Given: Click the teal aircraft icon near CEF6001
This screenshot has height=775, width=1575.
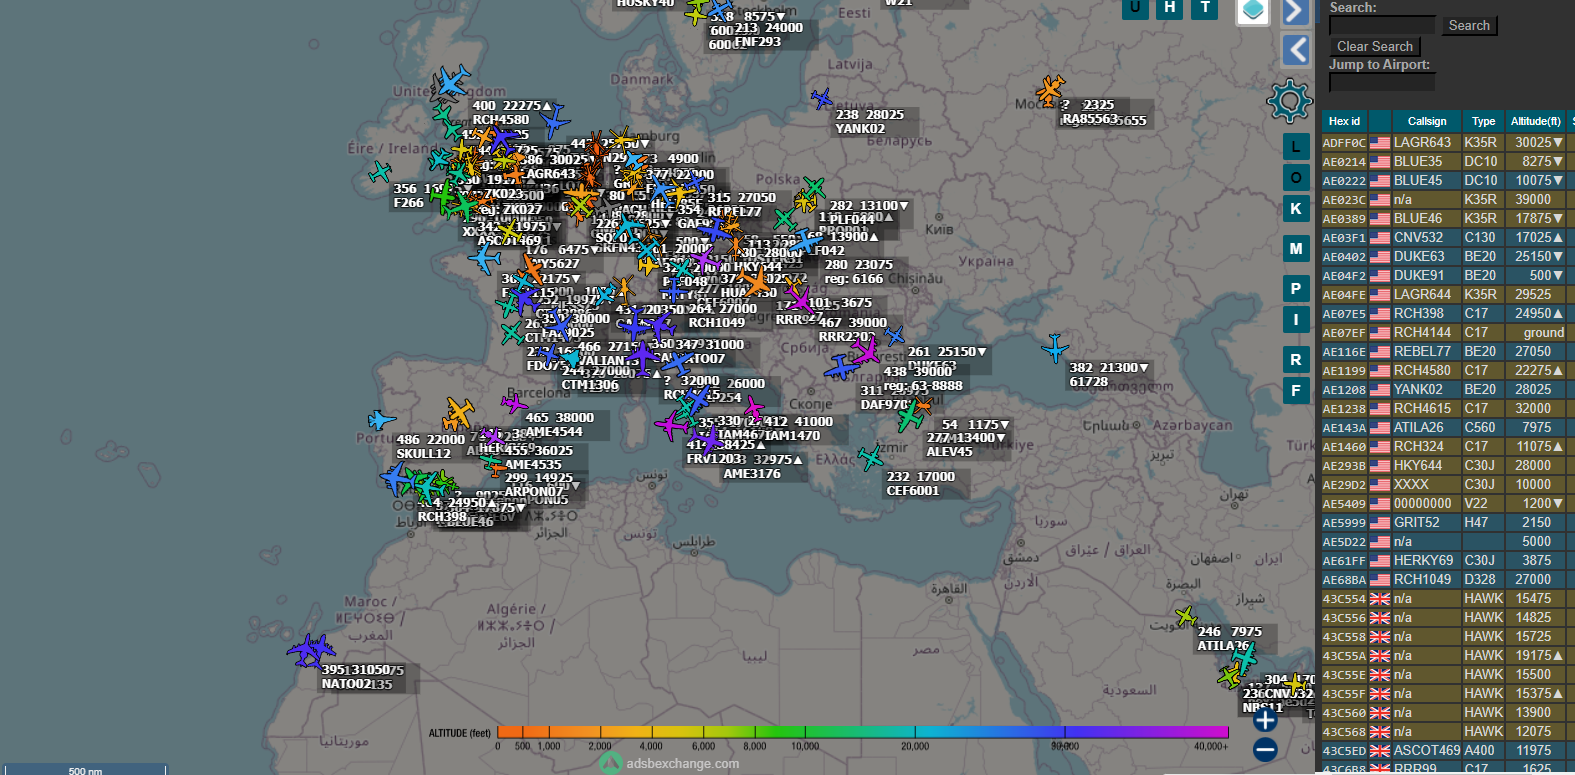Looking at the screenshot, I should (871, 457).
